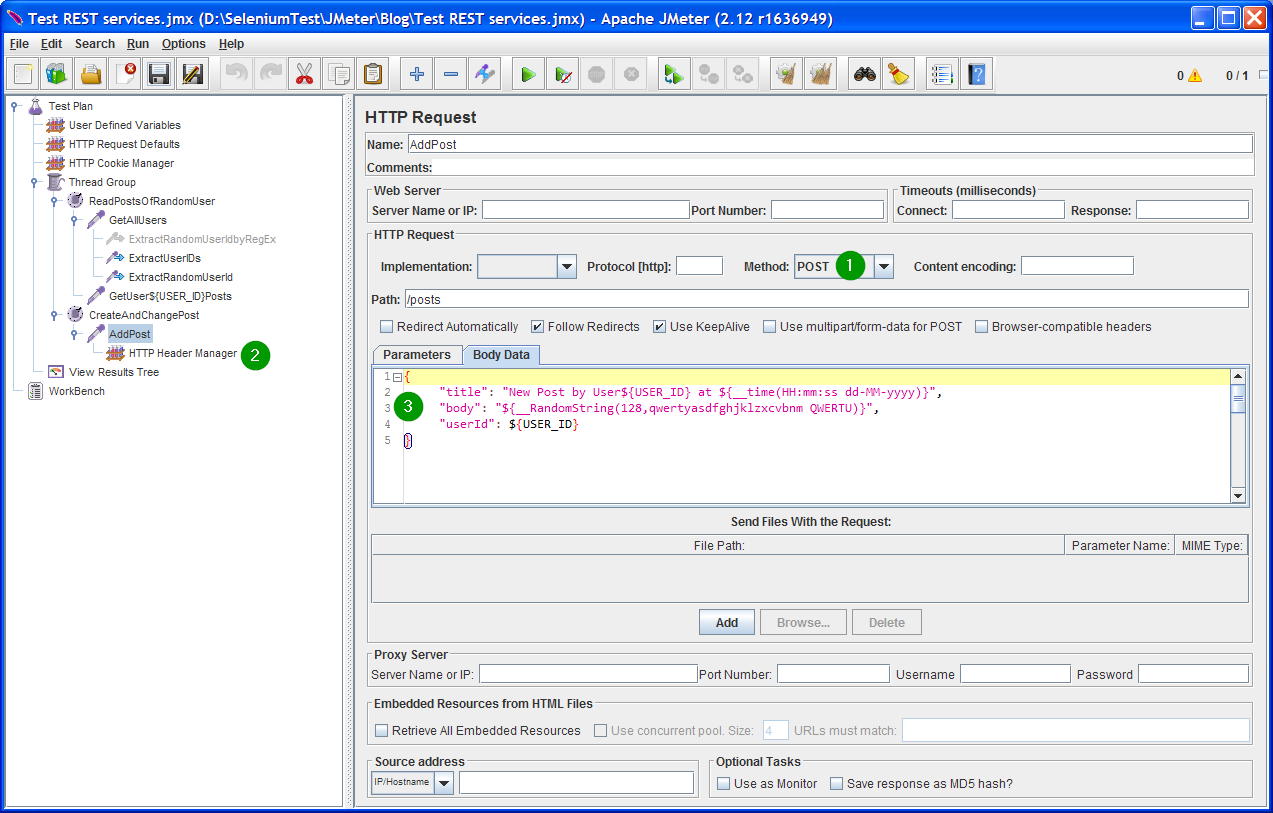
Task: Open the Options menu
Action: [184, 44]
